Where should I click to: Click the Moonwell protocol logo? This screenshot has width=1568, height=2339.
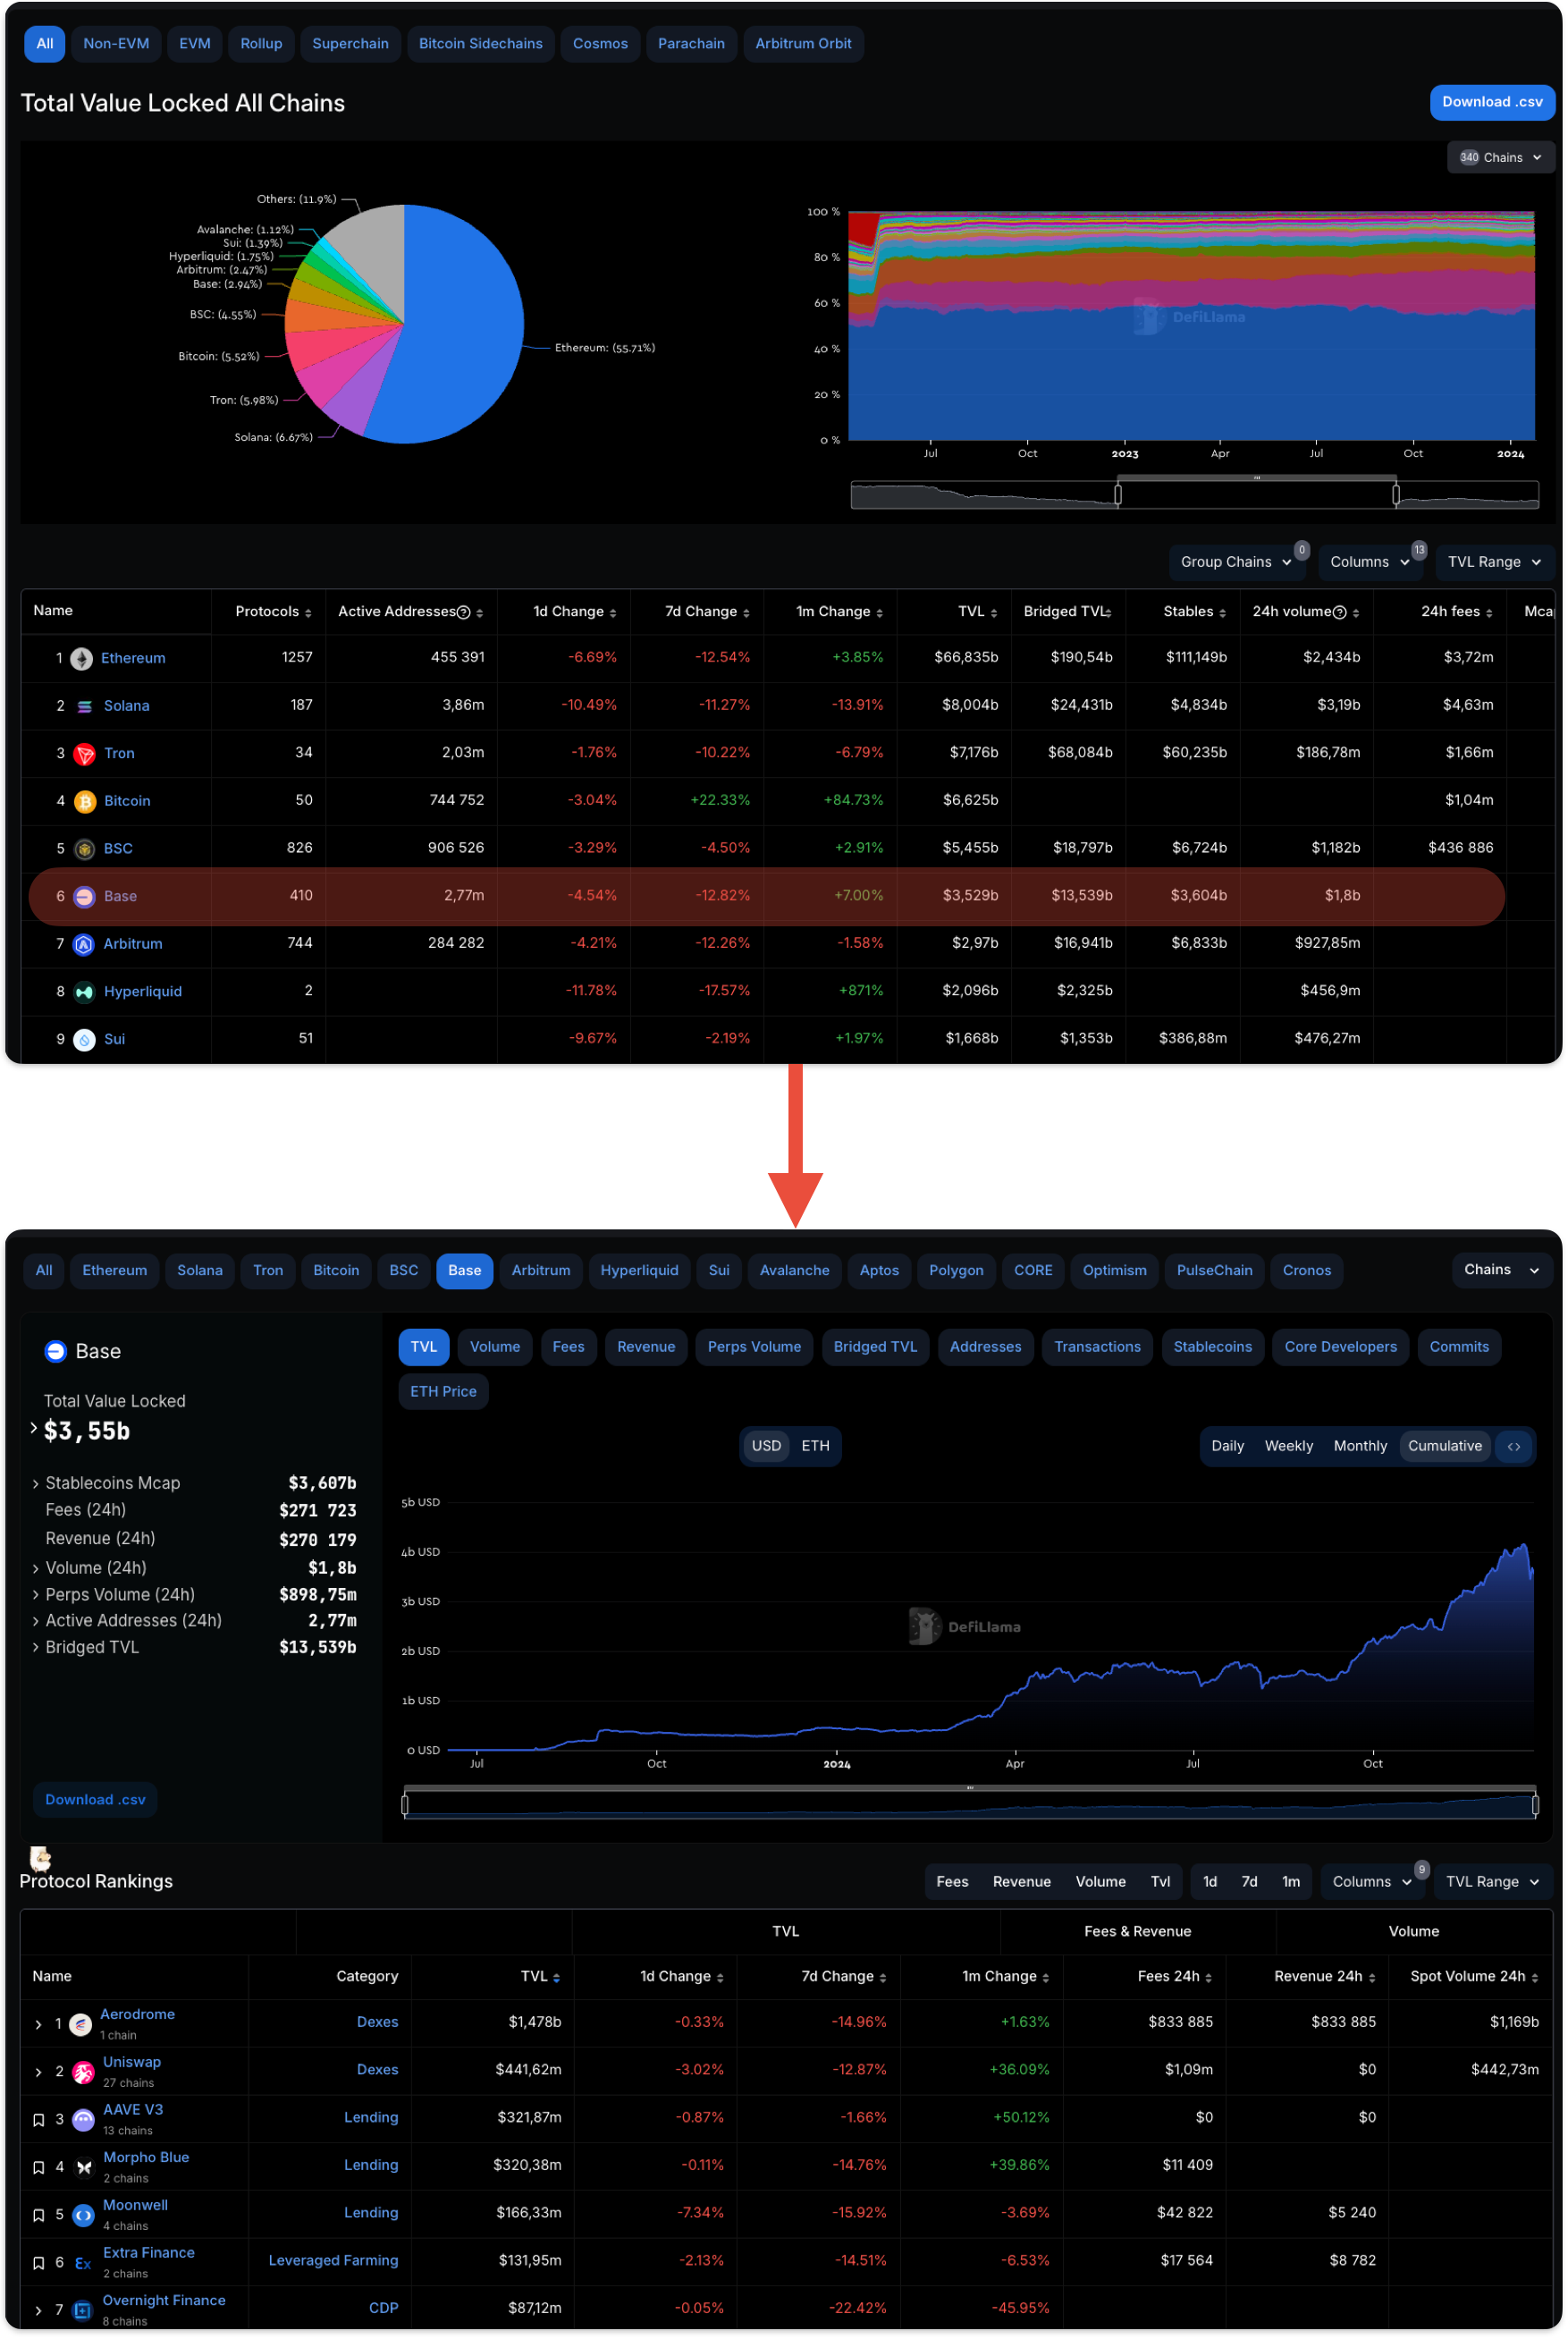coord(84,2215)
